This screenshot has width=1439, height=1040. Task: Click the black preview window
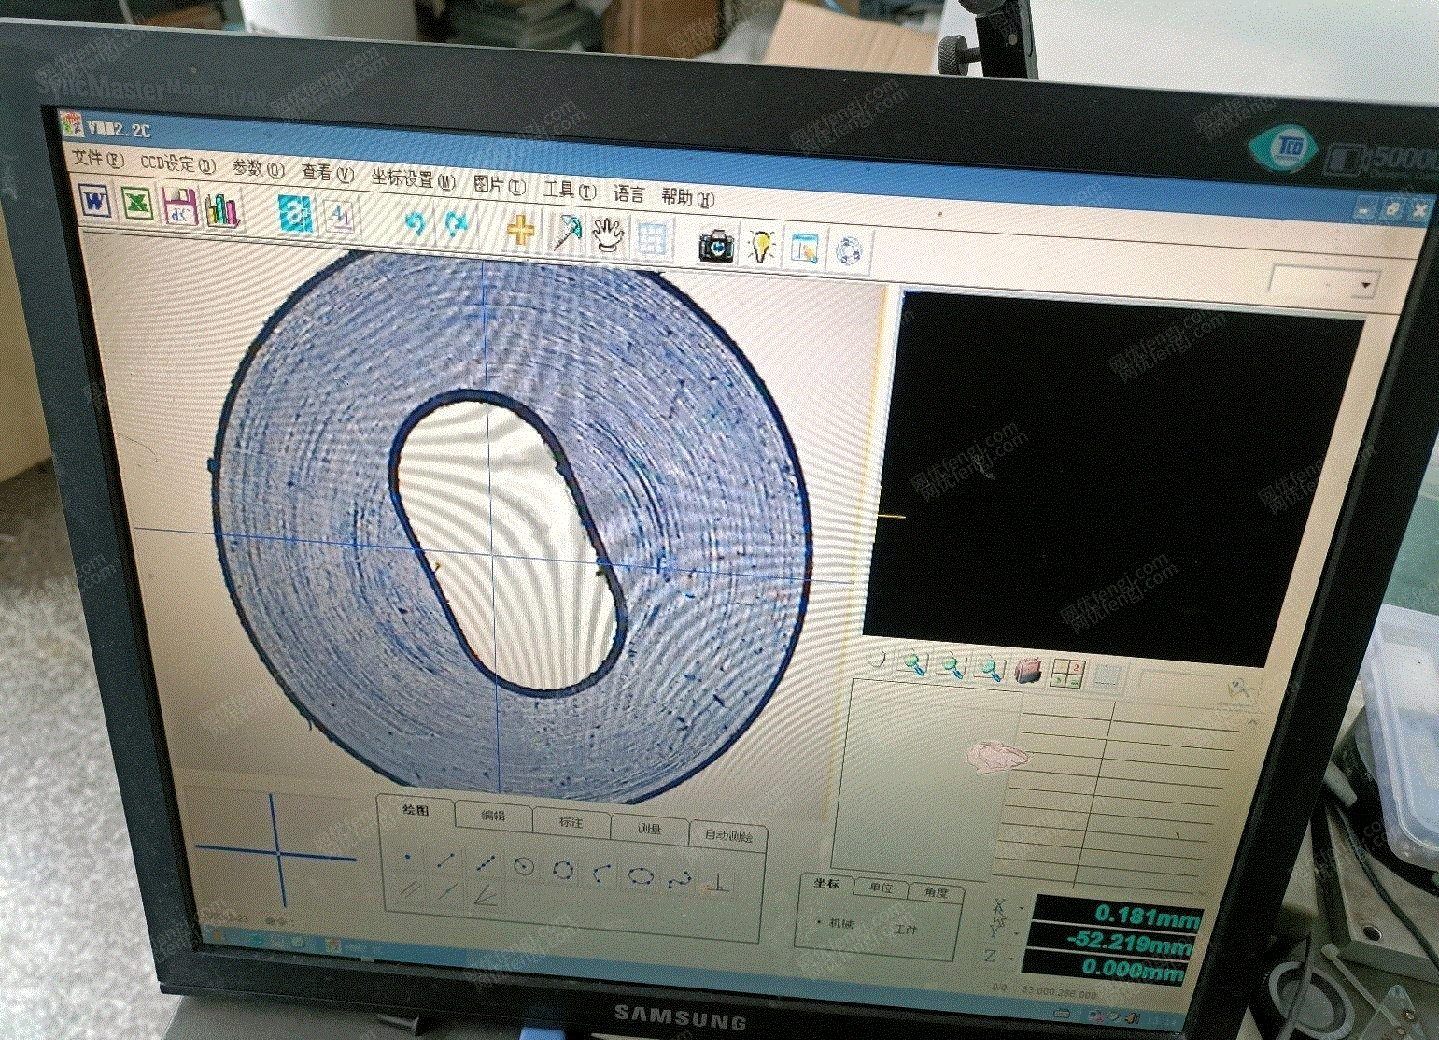click(x=1112, y=478)
